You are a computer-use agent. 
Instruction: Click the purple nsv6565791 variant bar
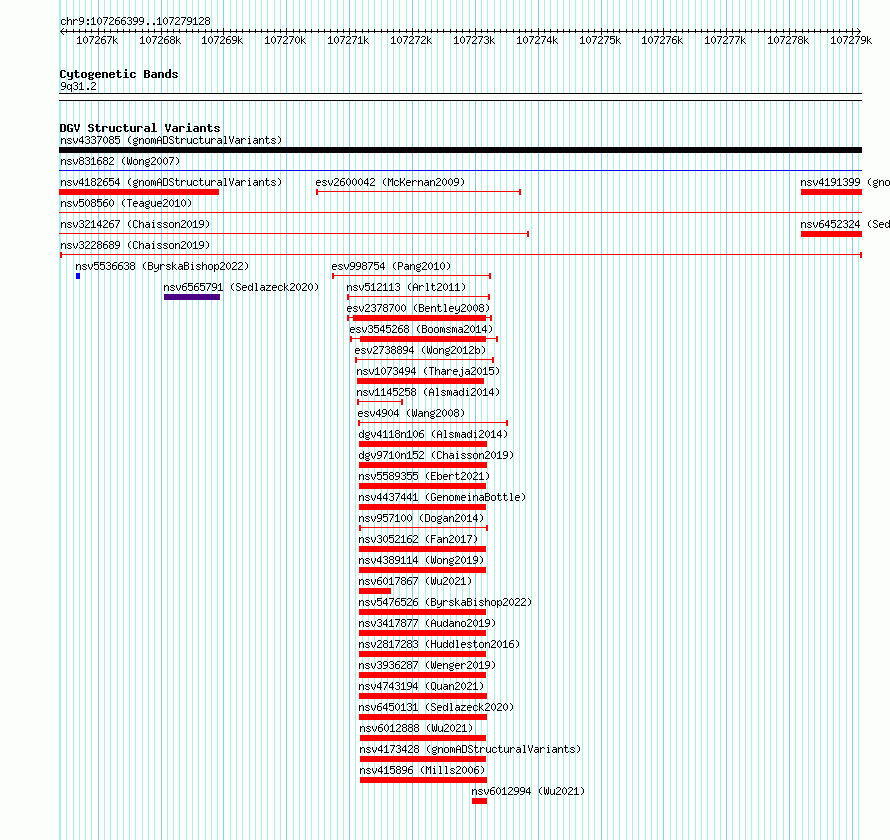192,297
